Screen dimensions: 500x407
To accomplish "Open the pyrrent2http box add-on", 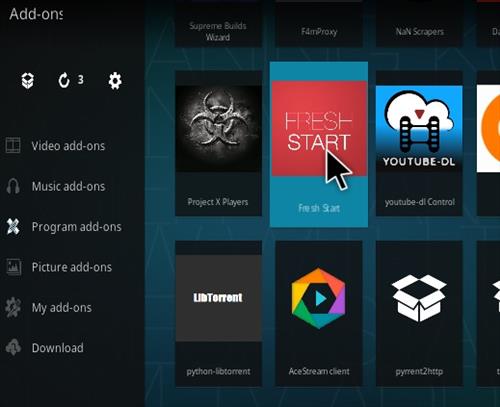I will click(419, 313).
